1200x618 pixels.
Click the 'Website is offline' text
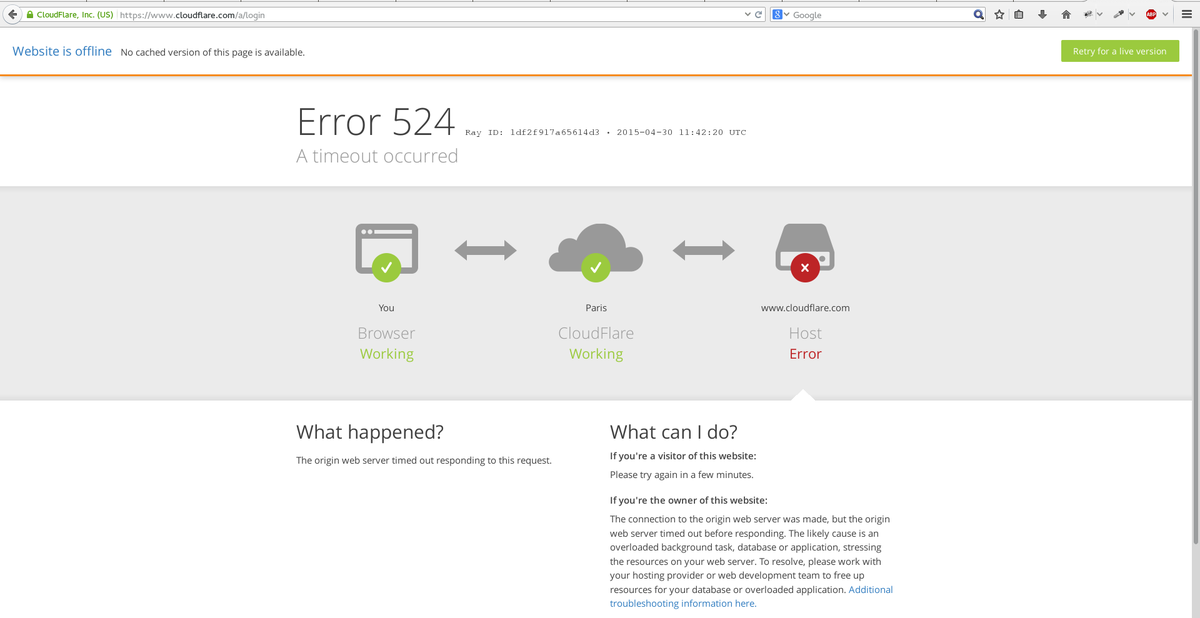62,51
